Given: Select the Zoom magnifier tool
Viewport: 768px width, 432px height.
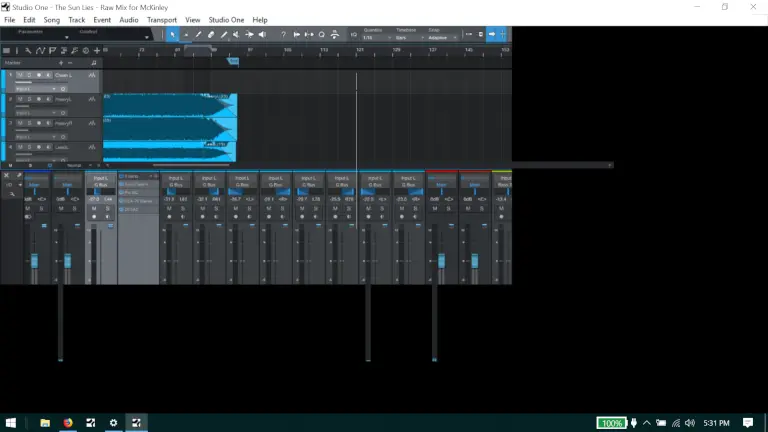Looking at the screenshot, I should [322, 35].
